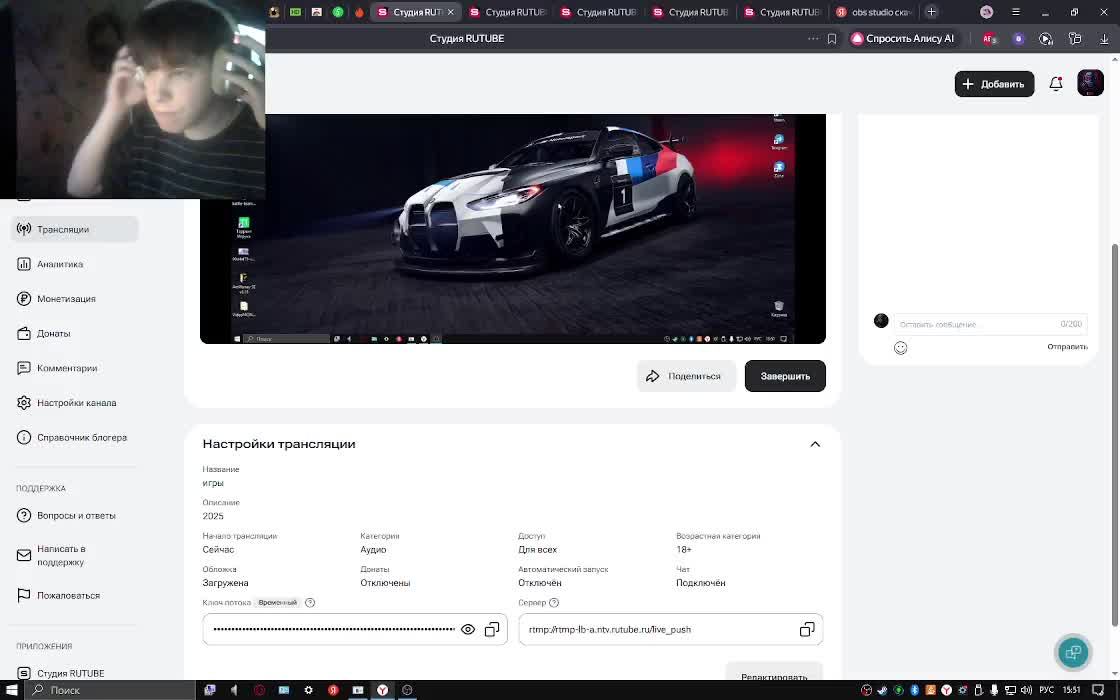Click the Добавить button
This screenshot has width=1120, height=700.
click(994, 84)
